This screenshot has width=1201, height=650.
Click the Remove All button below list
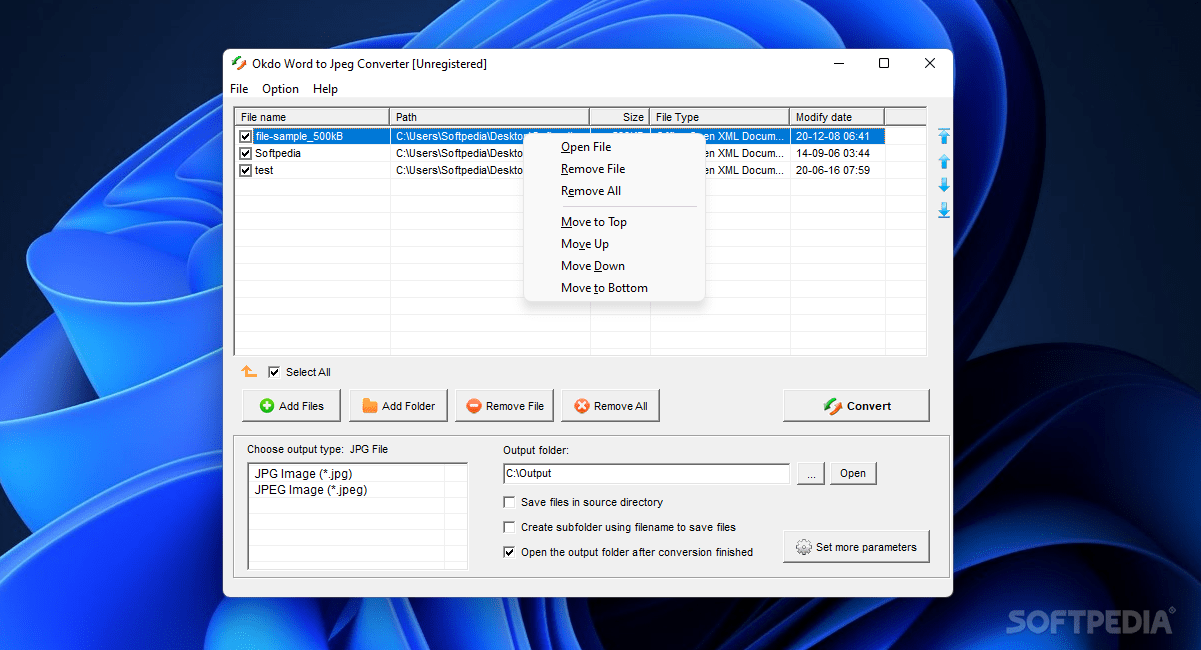click(x=610, y=406)
